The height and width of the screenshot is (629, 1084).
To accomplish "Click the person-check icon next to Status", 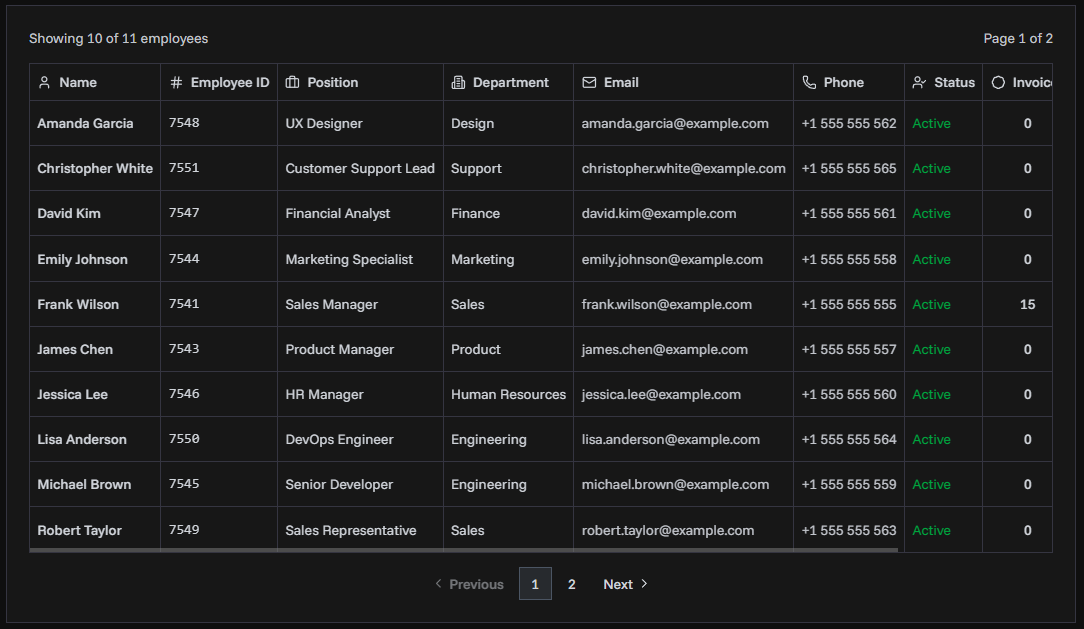I will (921, 82).
